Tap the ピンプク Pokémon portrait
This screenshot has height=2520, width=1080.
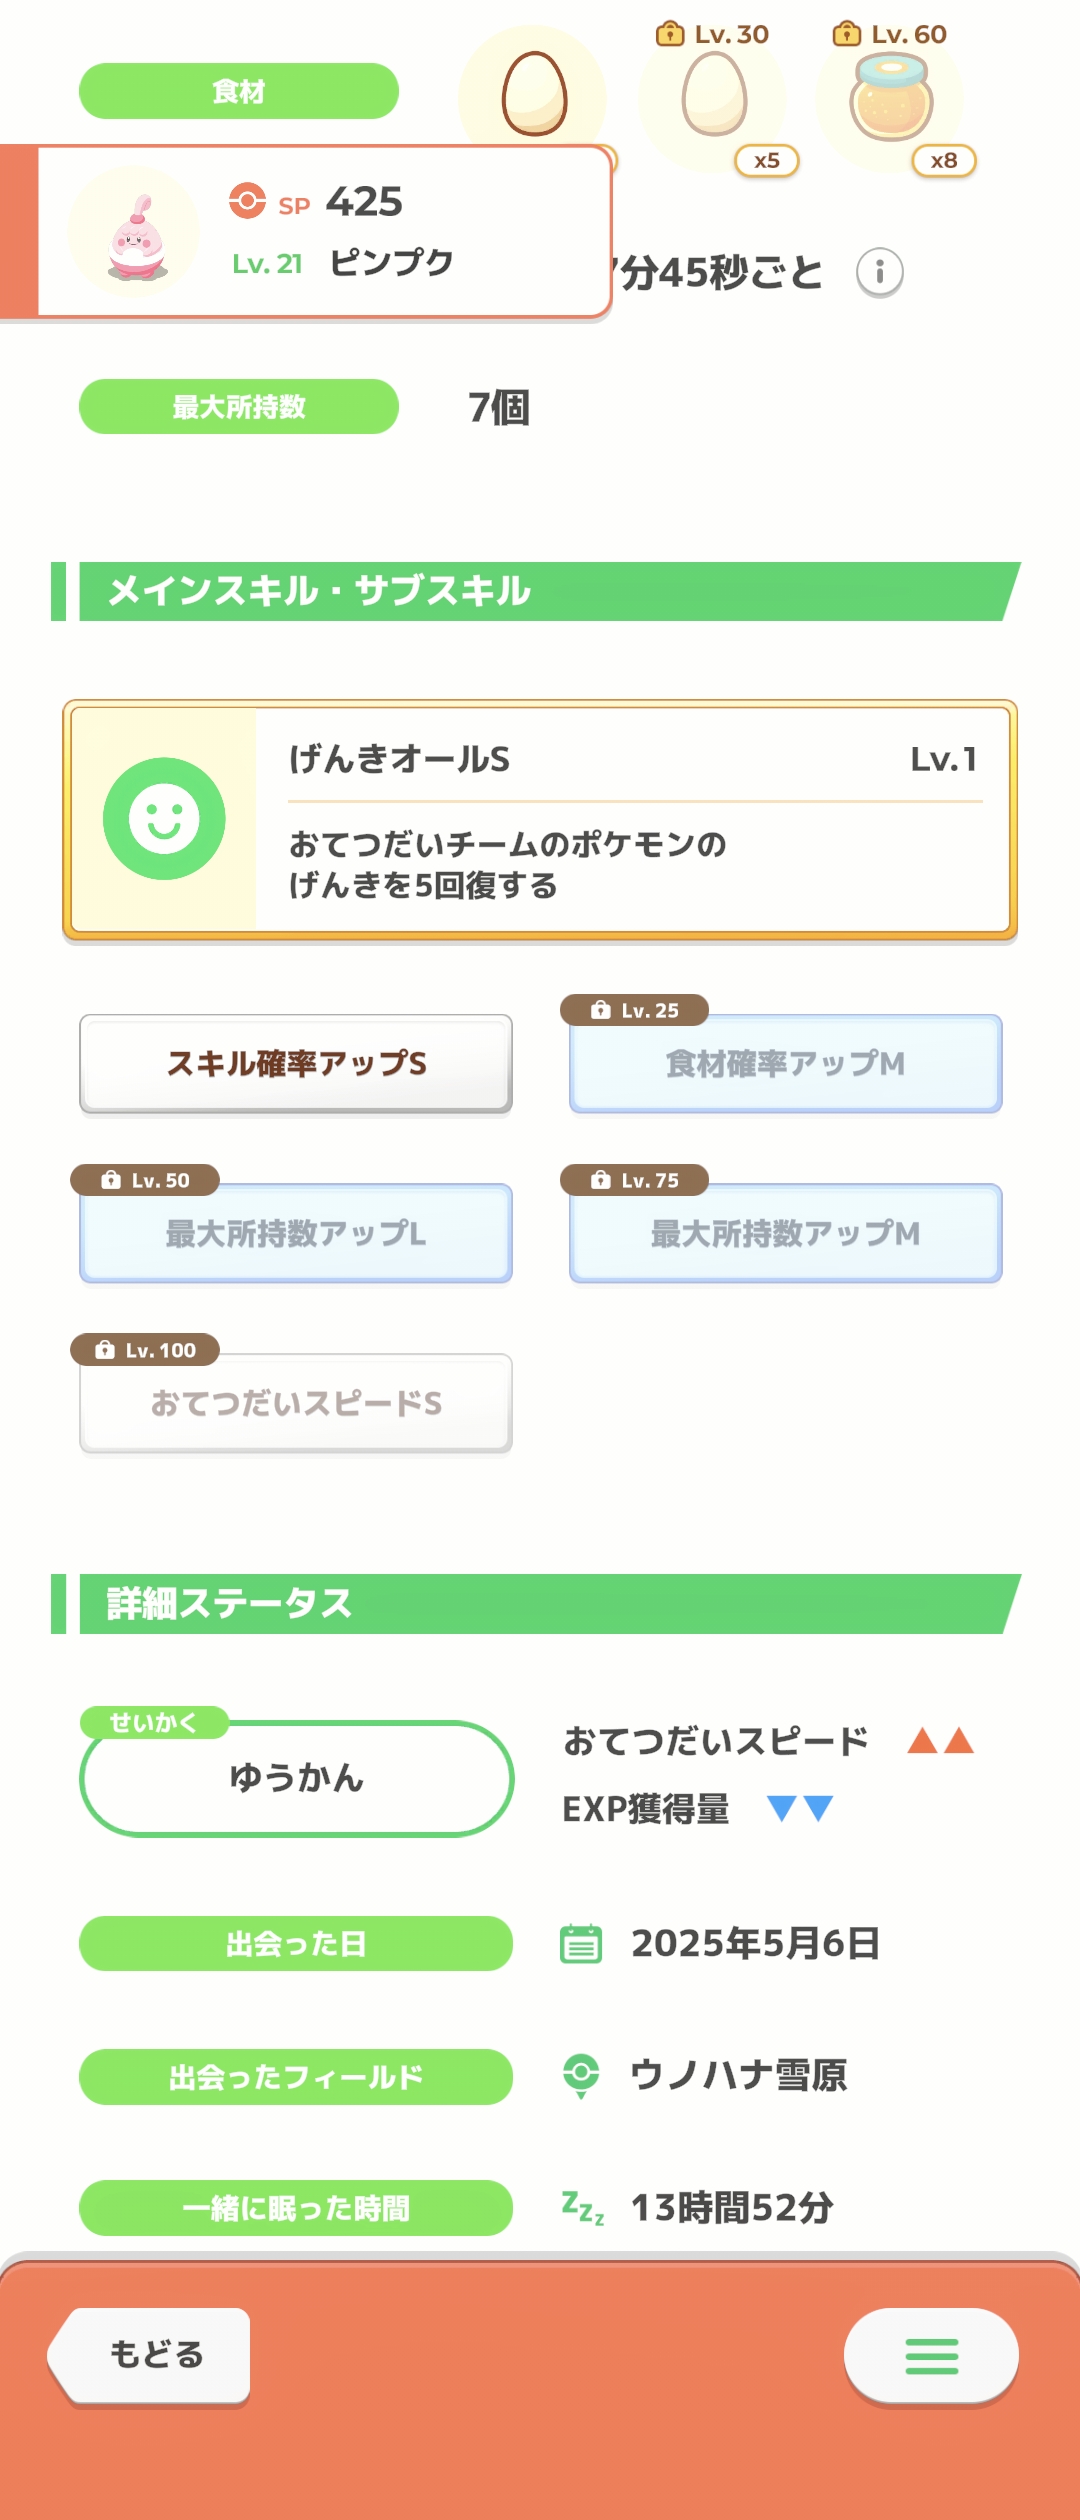coord(134,234)
